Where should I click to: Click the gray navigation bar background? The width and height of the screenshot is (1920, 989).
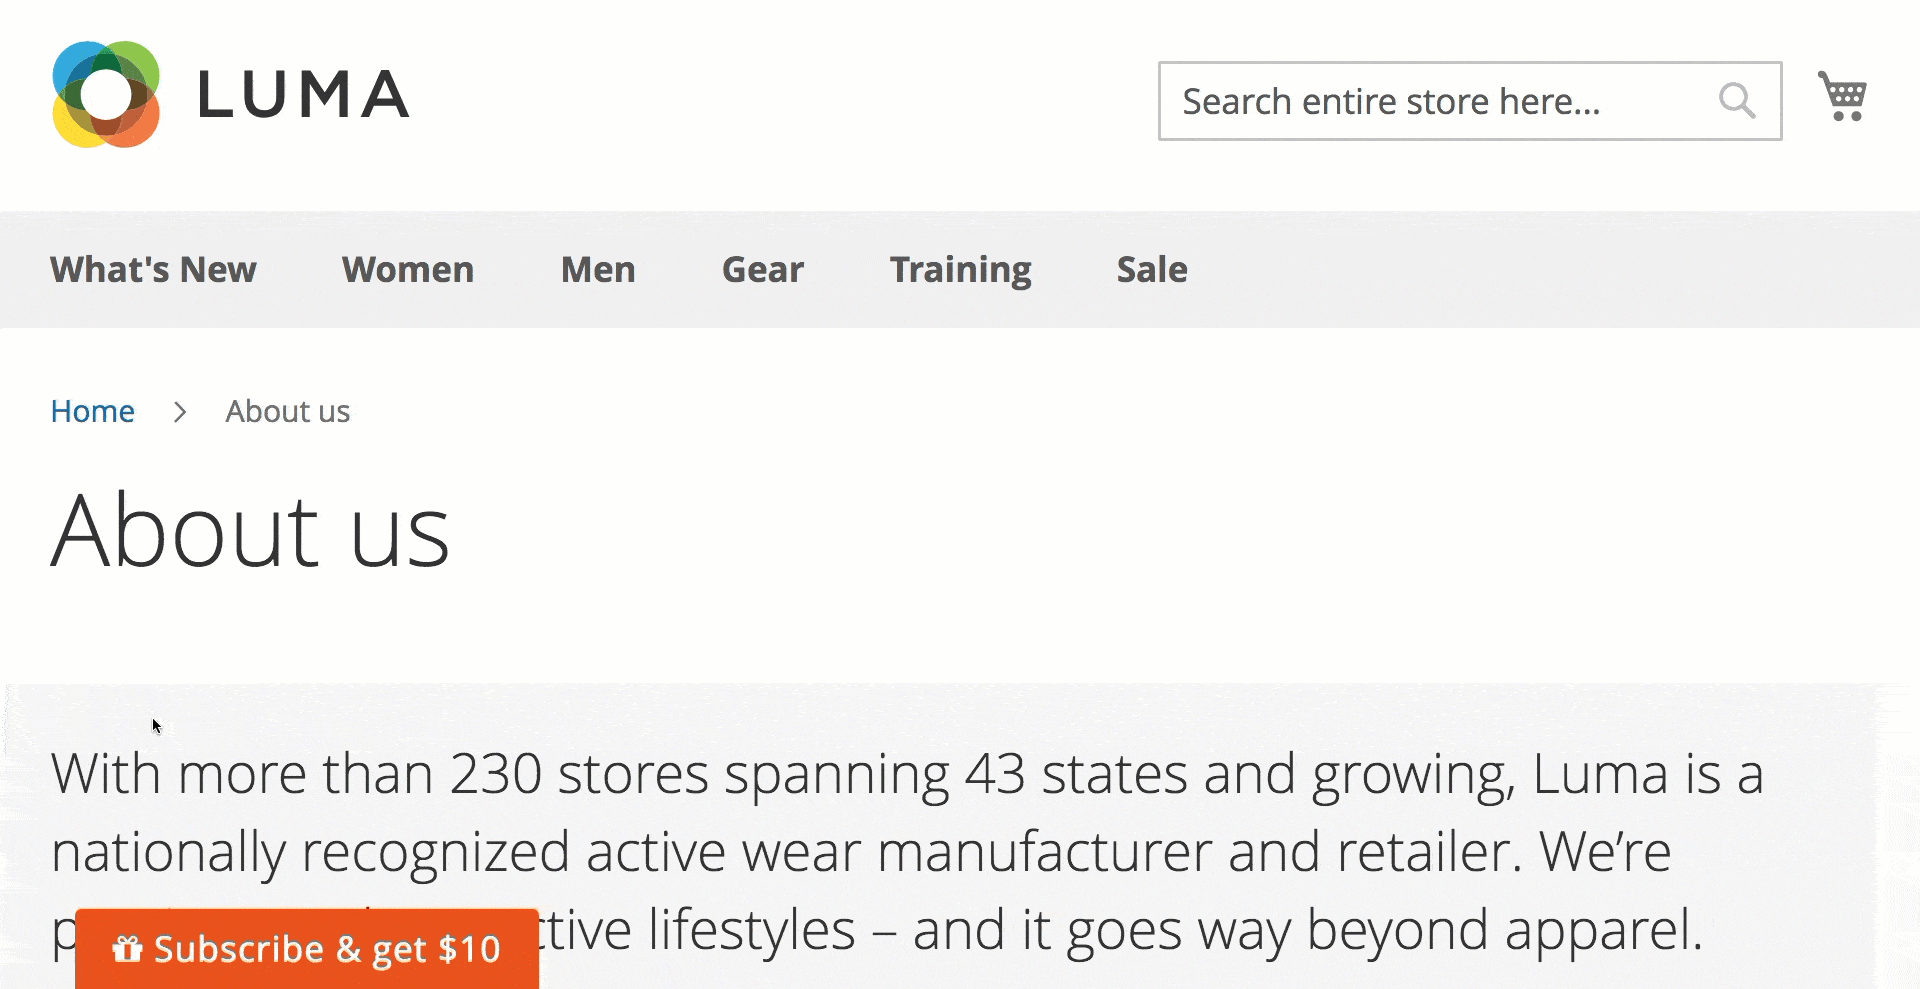(x=1550, y=269)
